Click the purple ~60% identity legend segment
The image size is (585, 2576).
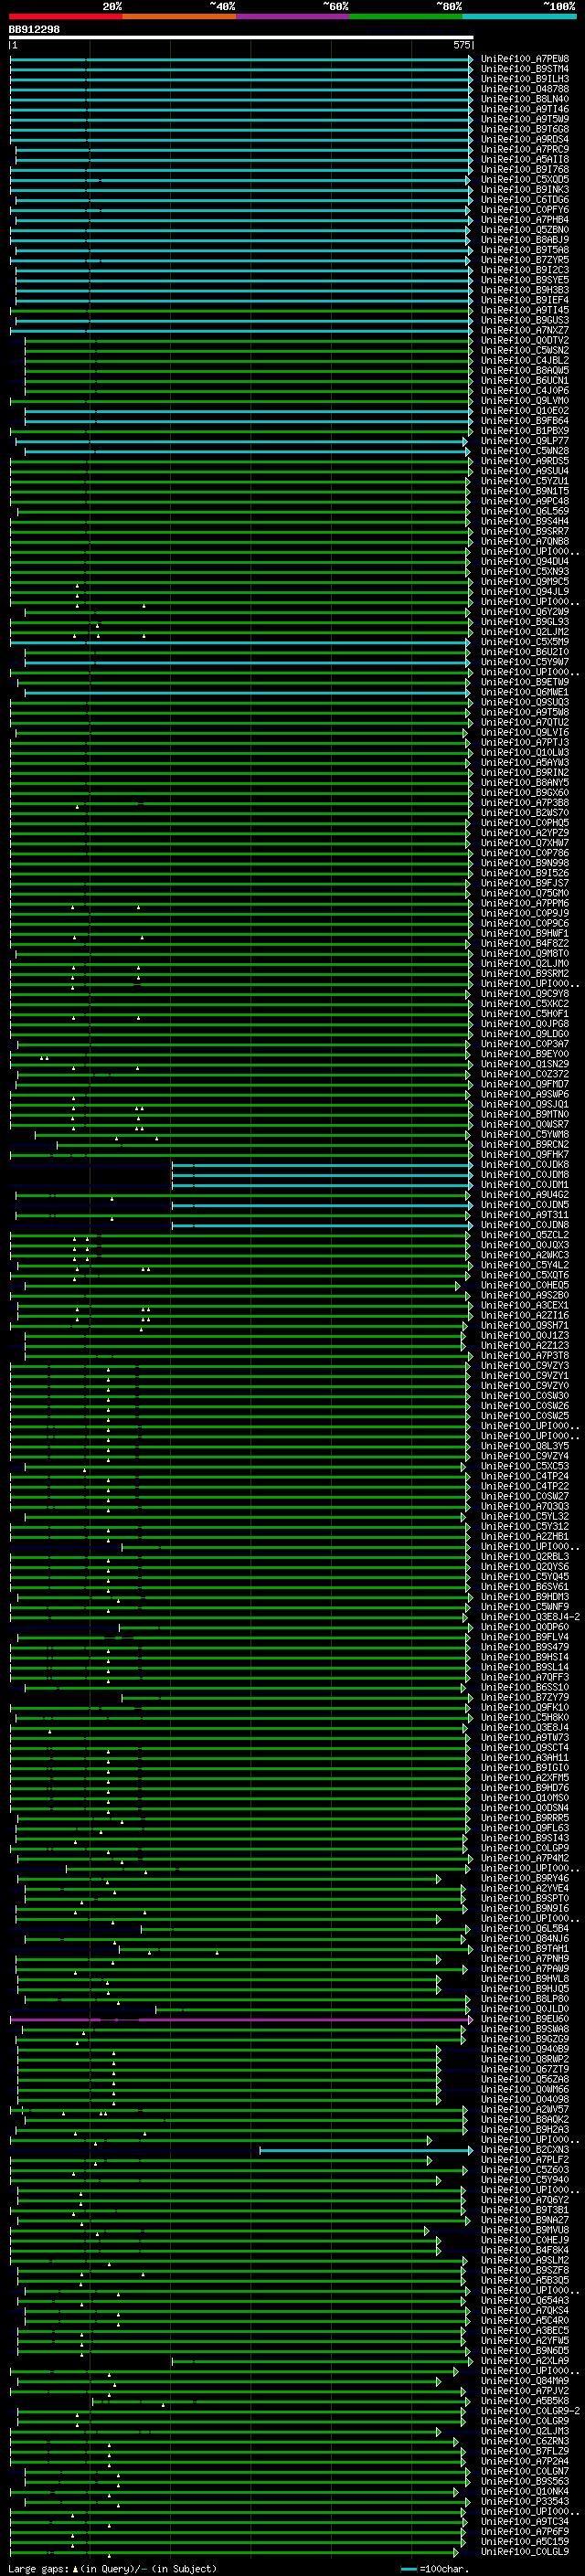[x=293, y=16]
